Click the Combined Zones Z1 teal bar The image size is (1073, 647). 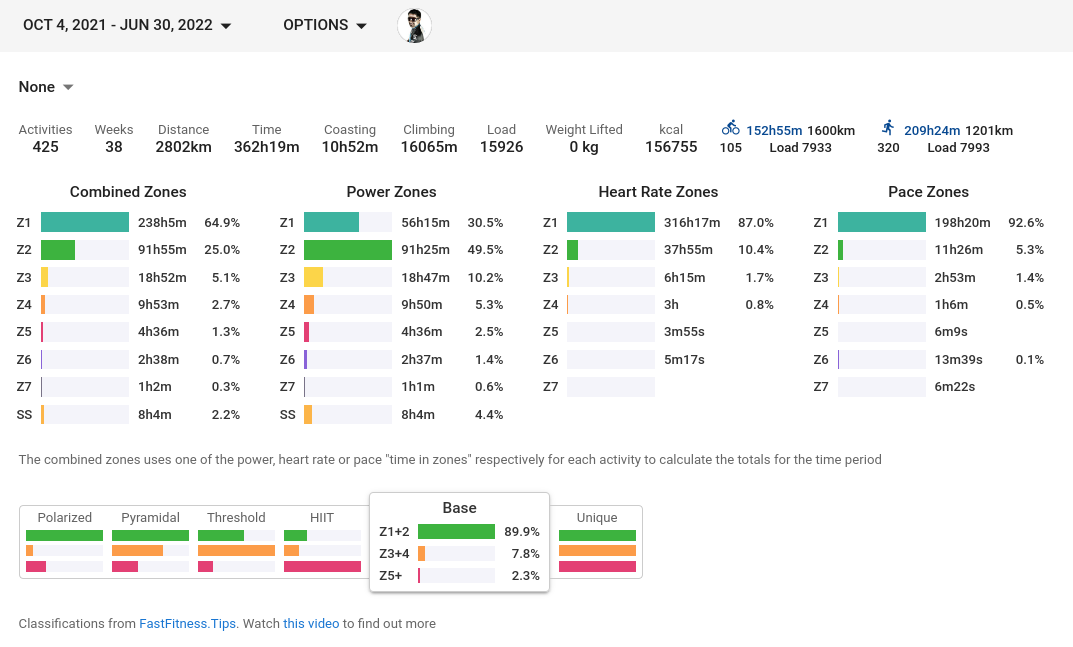click(85, 223)
